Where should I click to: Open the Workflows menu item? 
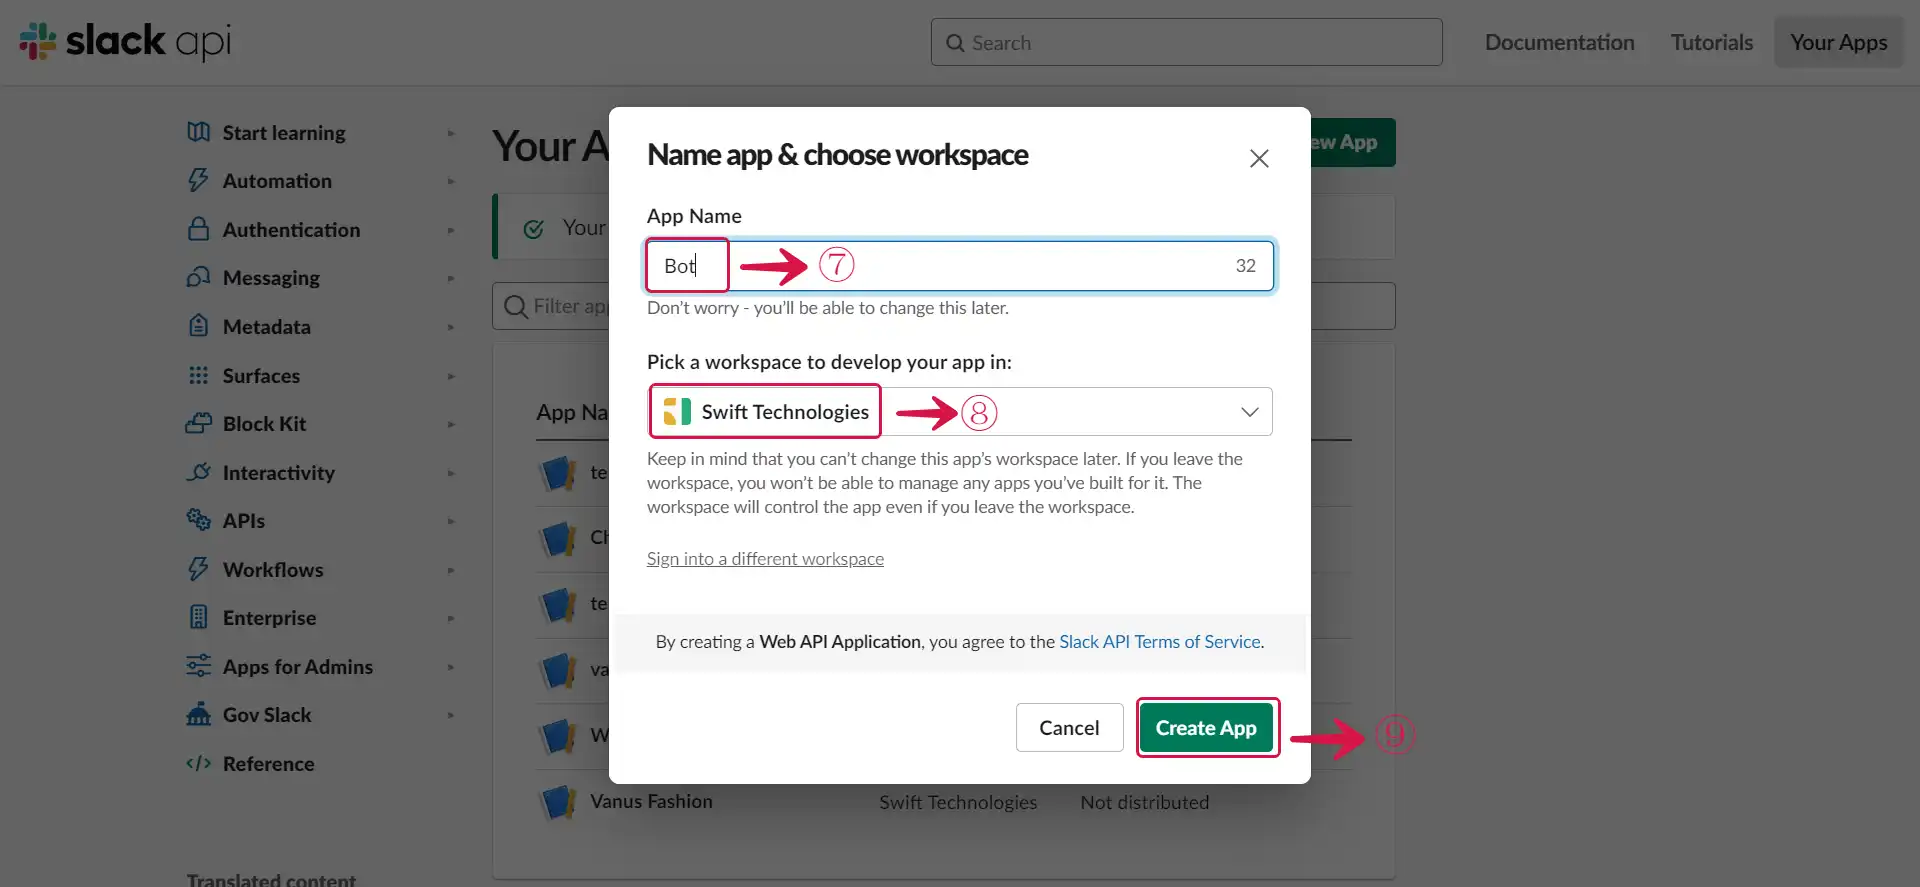coord(273,569)
